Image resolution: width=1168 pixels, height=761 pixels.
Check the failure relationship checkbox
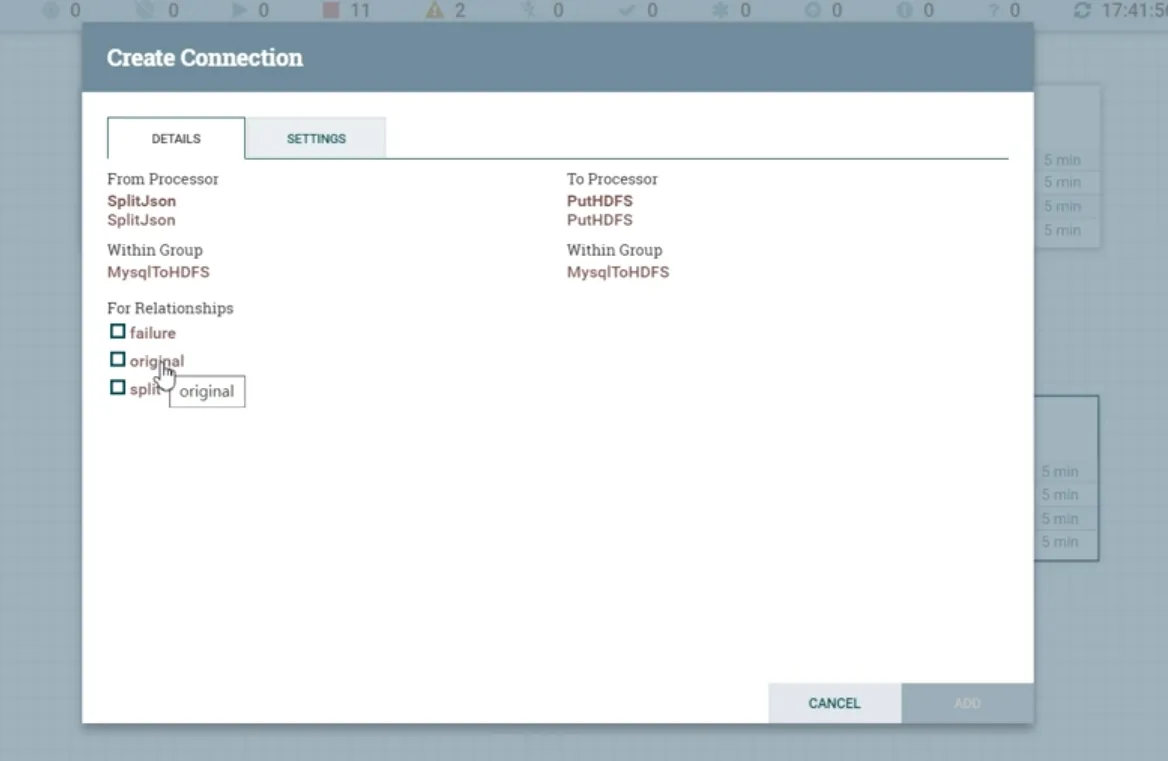118,331
